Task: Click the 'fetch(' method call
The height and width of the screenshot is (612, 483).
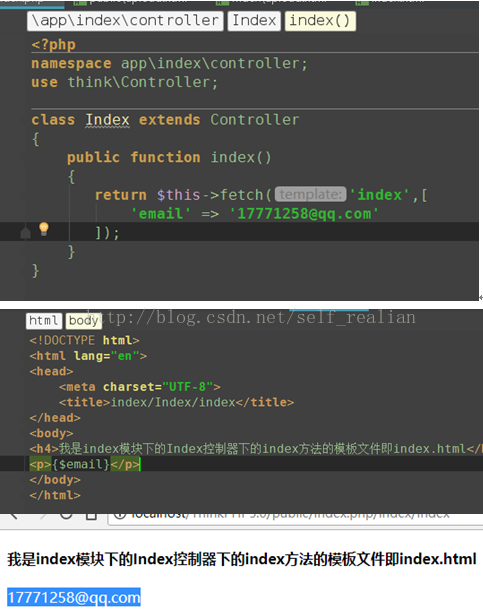Action: coord(246,195)
